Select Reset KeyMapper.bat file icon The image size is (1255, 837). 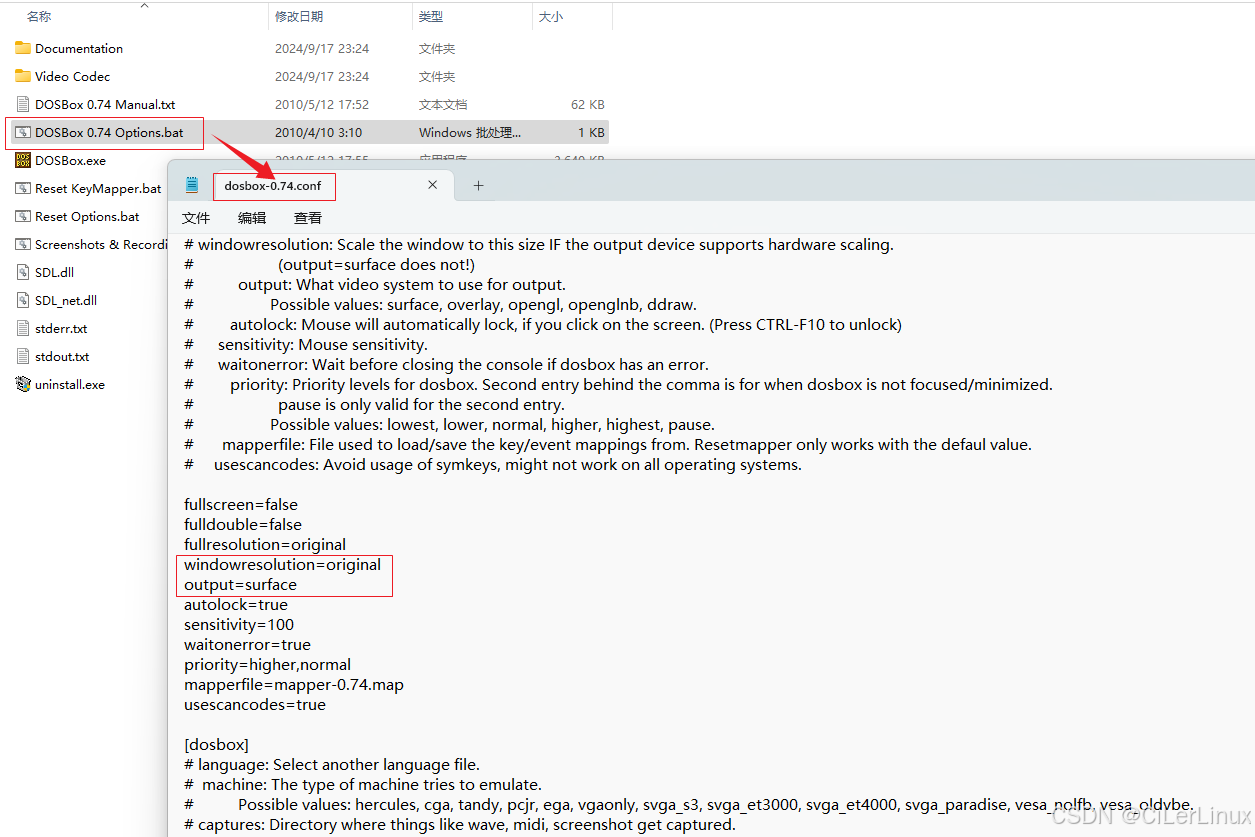click(x=23, y=188)
